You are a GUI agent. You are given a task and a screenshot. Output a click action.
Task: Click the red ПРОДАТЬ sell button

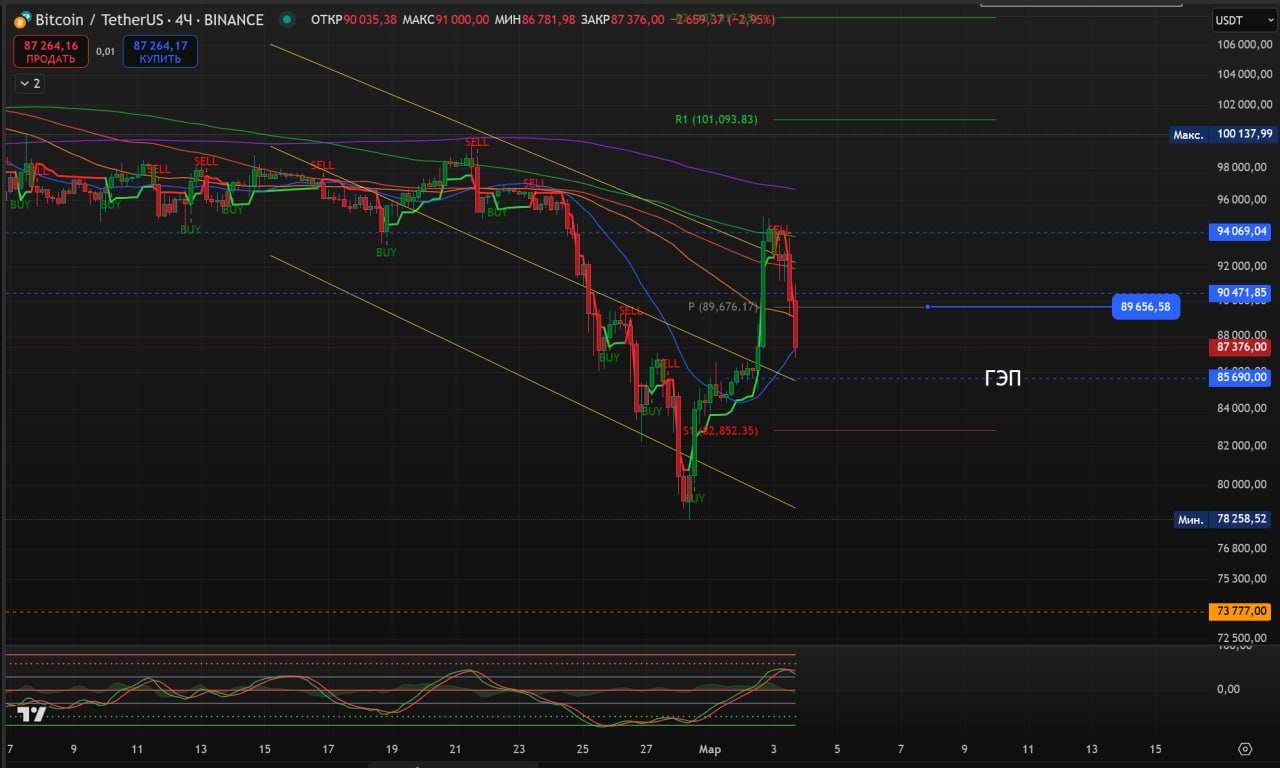(x=50, y=52)
